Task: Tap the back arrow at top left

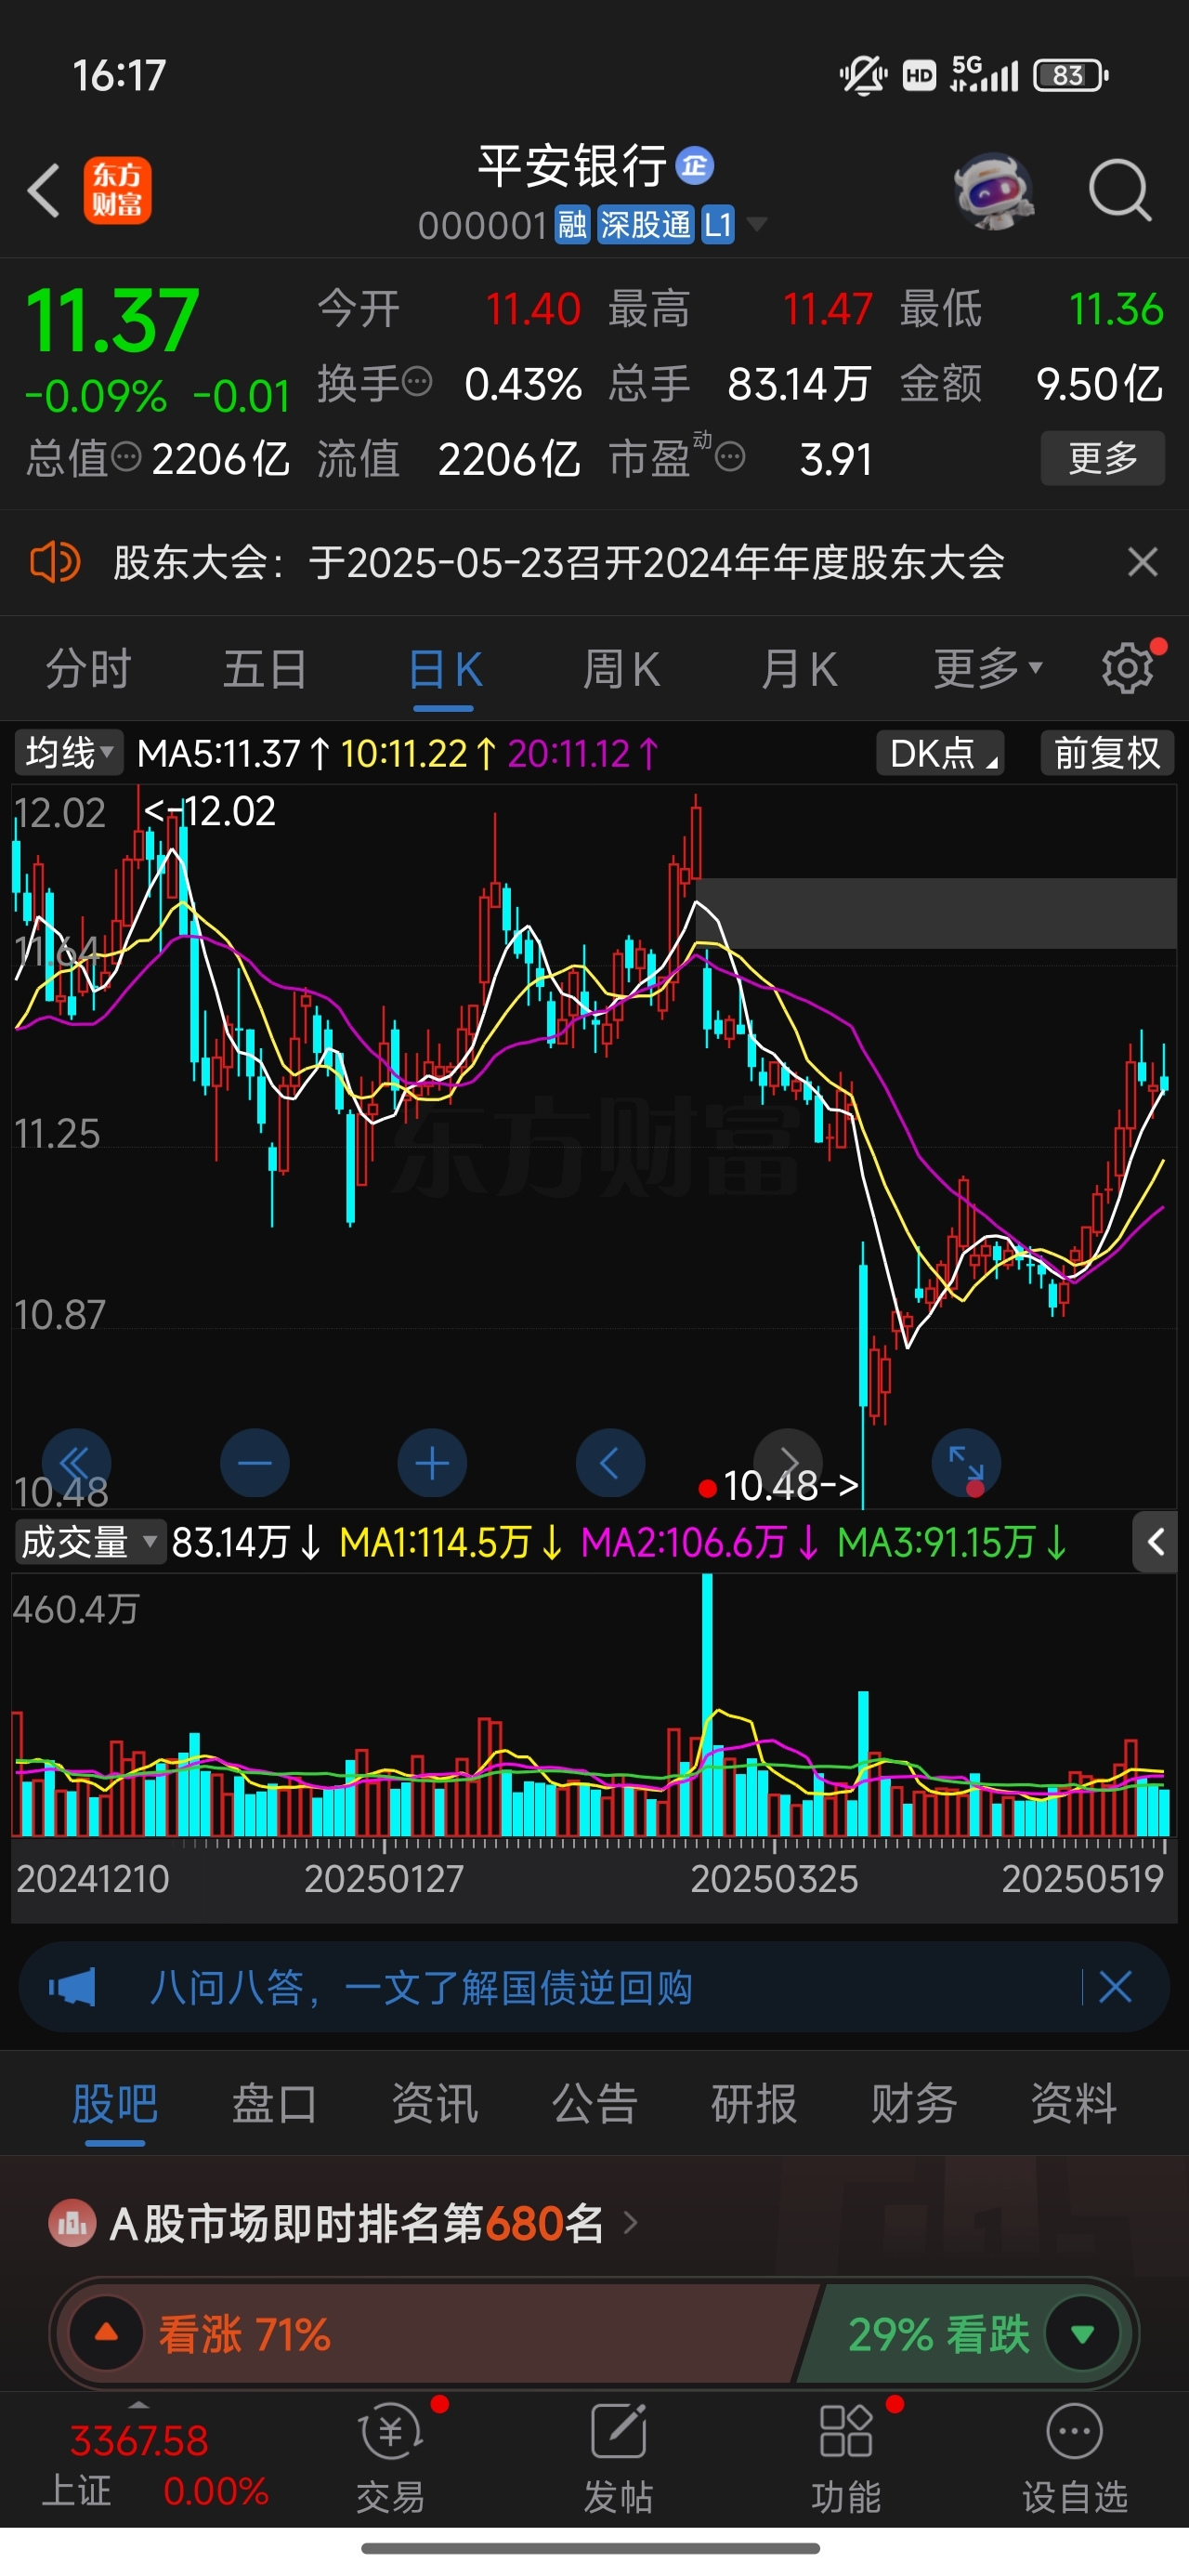Action: pos(44,190)
